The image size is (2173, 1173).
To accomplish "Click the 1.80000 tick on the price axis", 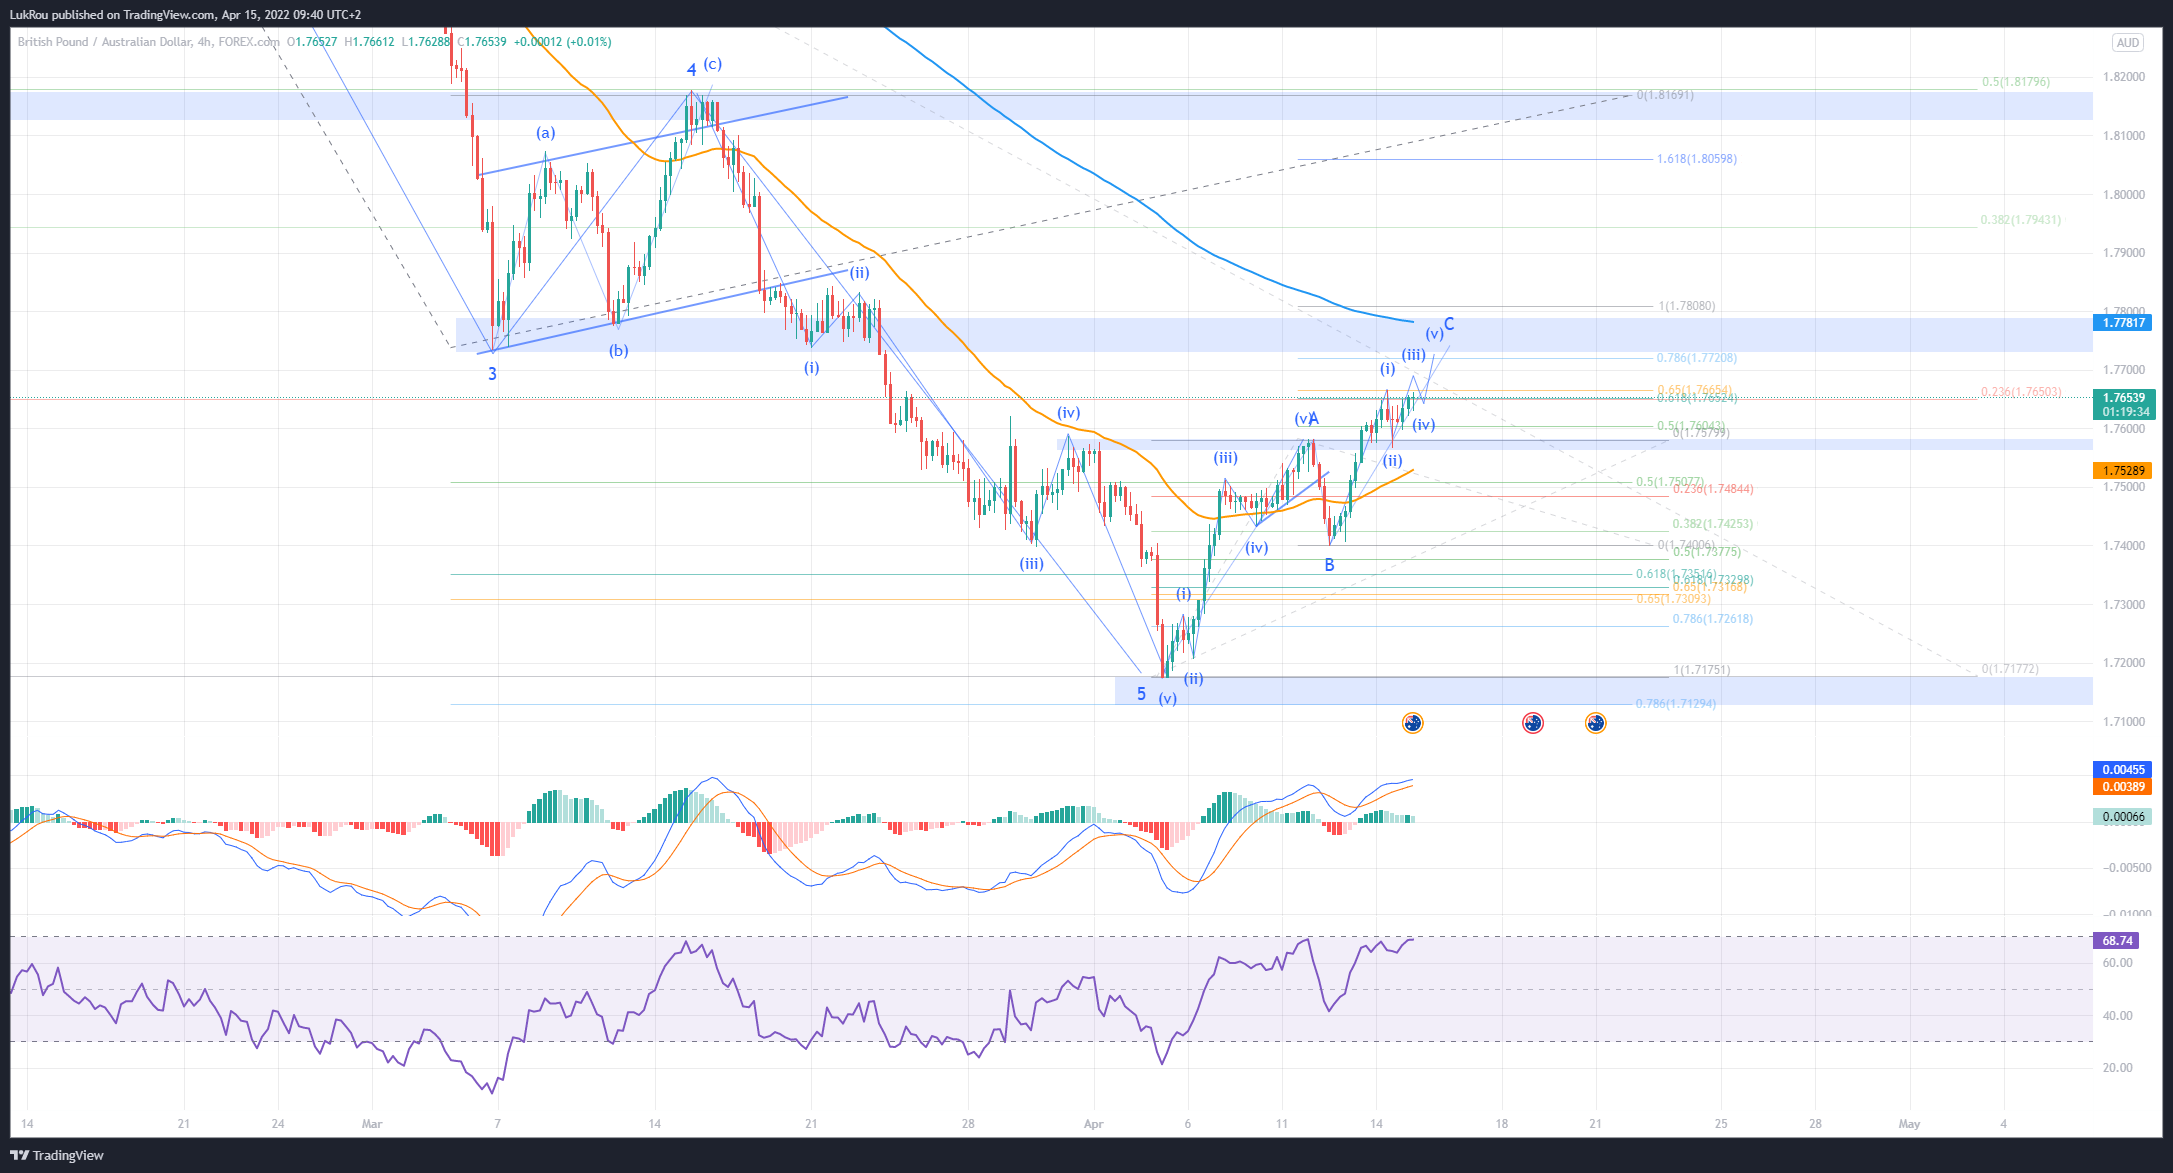I will click(2123, 194).
